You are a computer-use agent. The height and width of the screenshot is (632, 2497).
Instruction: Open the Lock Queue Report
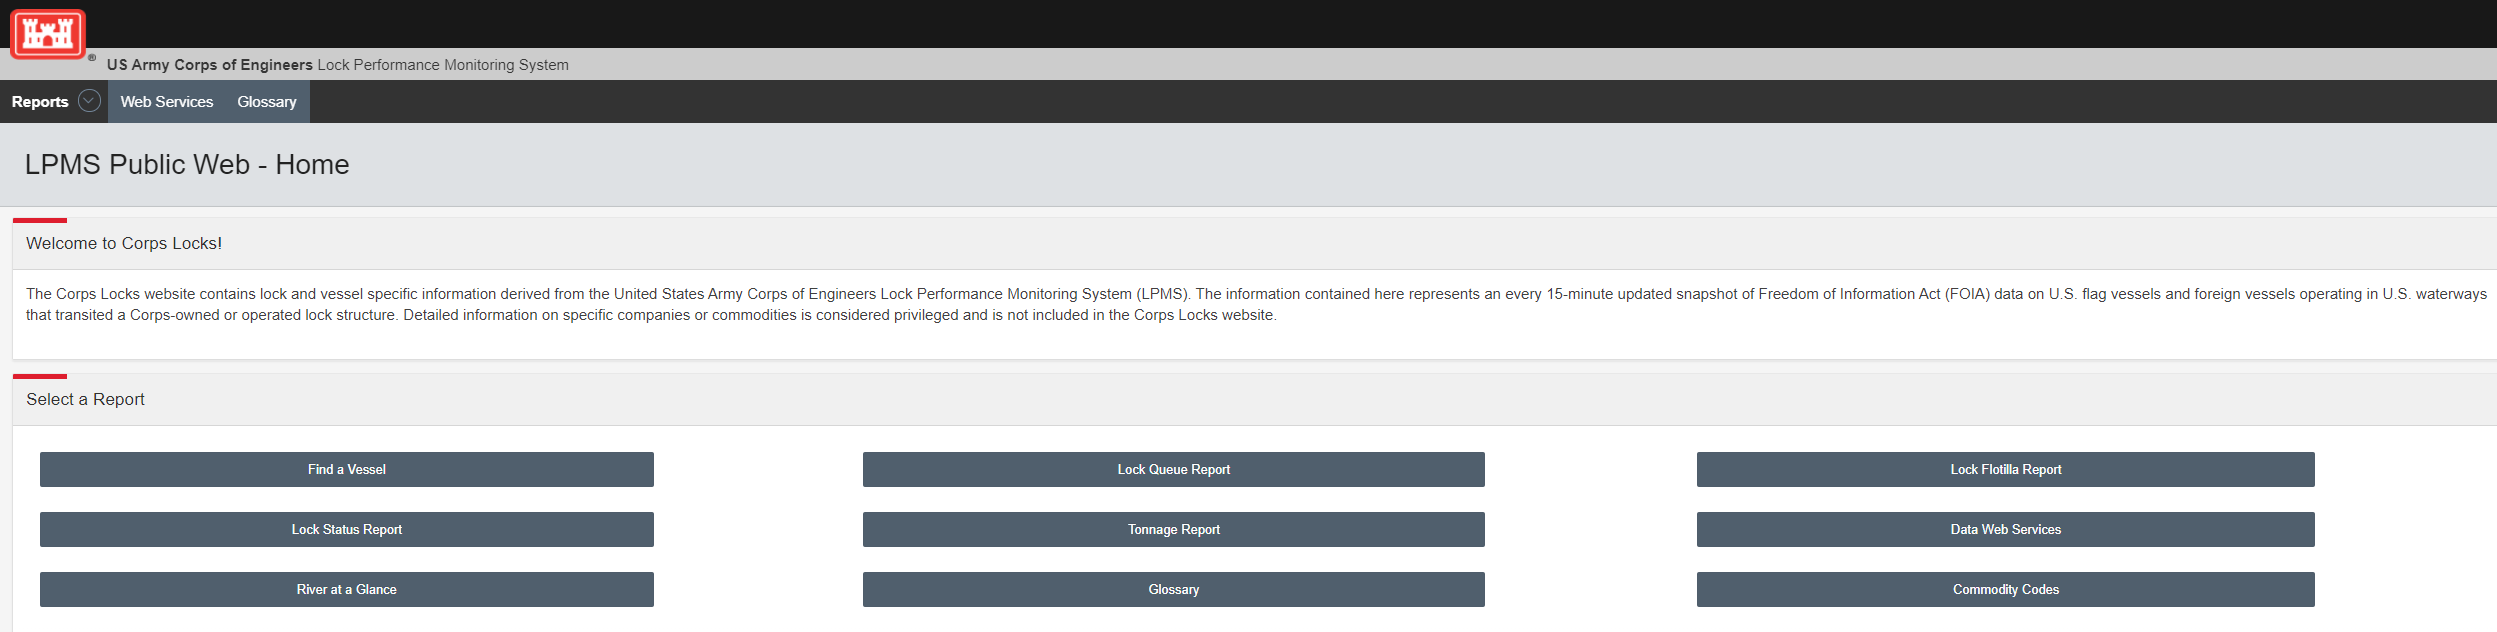coord(1174,470)
